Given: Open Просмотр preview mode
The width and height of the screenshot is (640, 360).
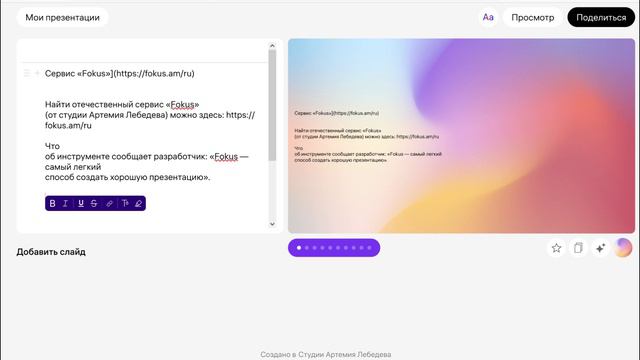Looking at the screenshot, I should click(533, 18).
